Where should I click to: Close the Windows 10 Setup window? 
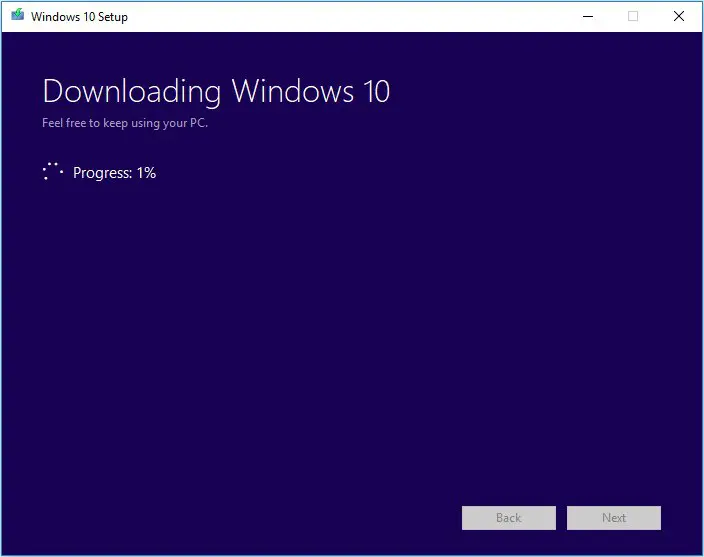(679, 17)
